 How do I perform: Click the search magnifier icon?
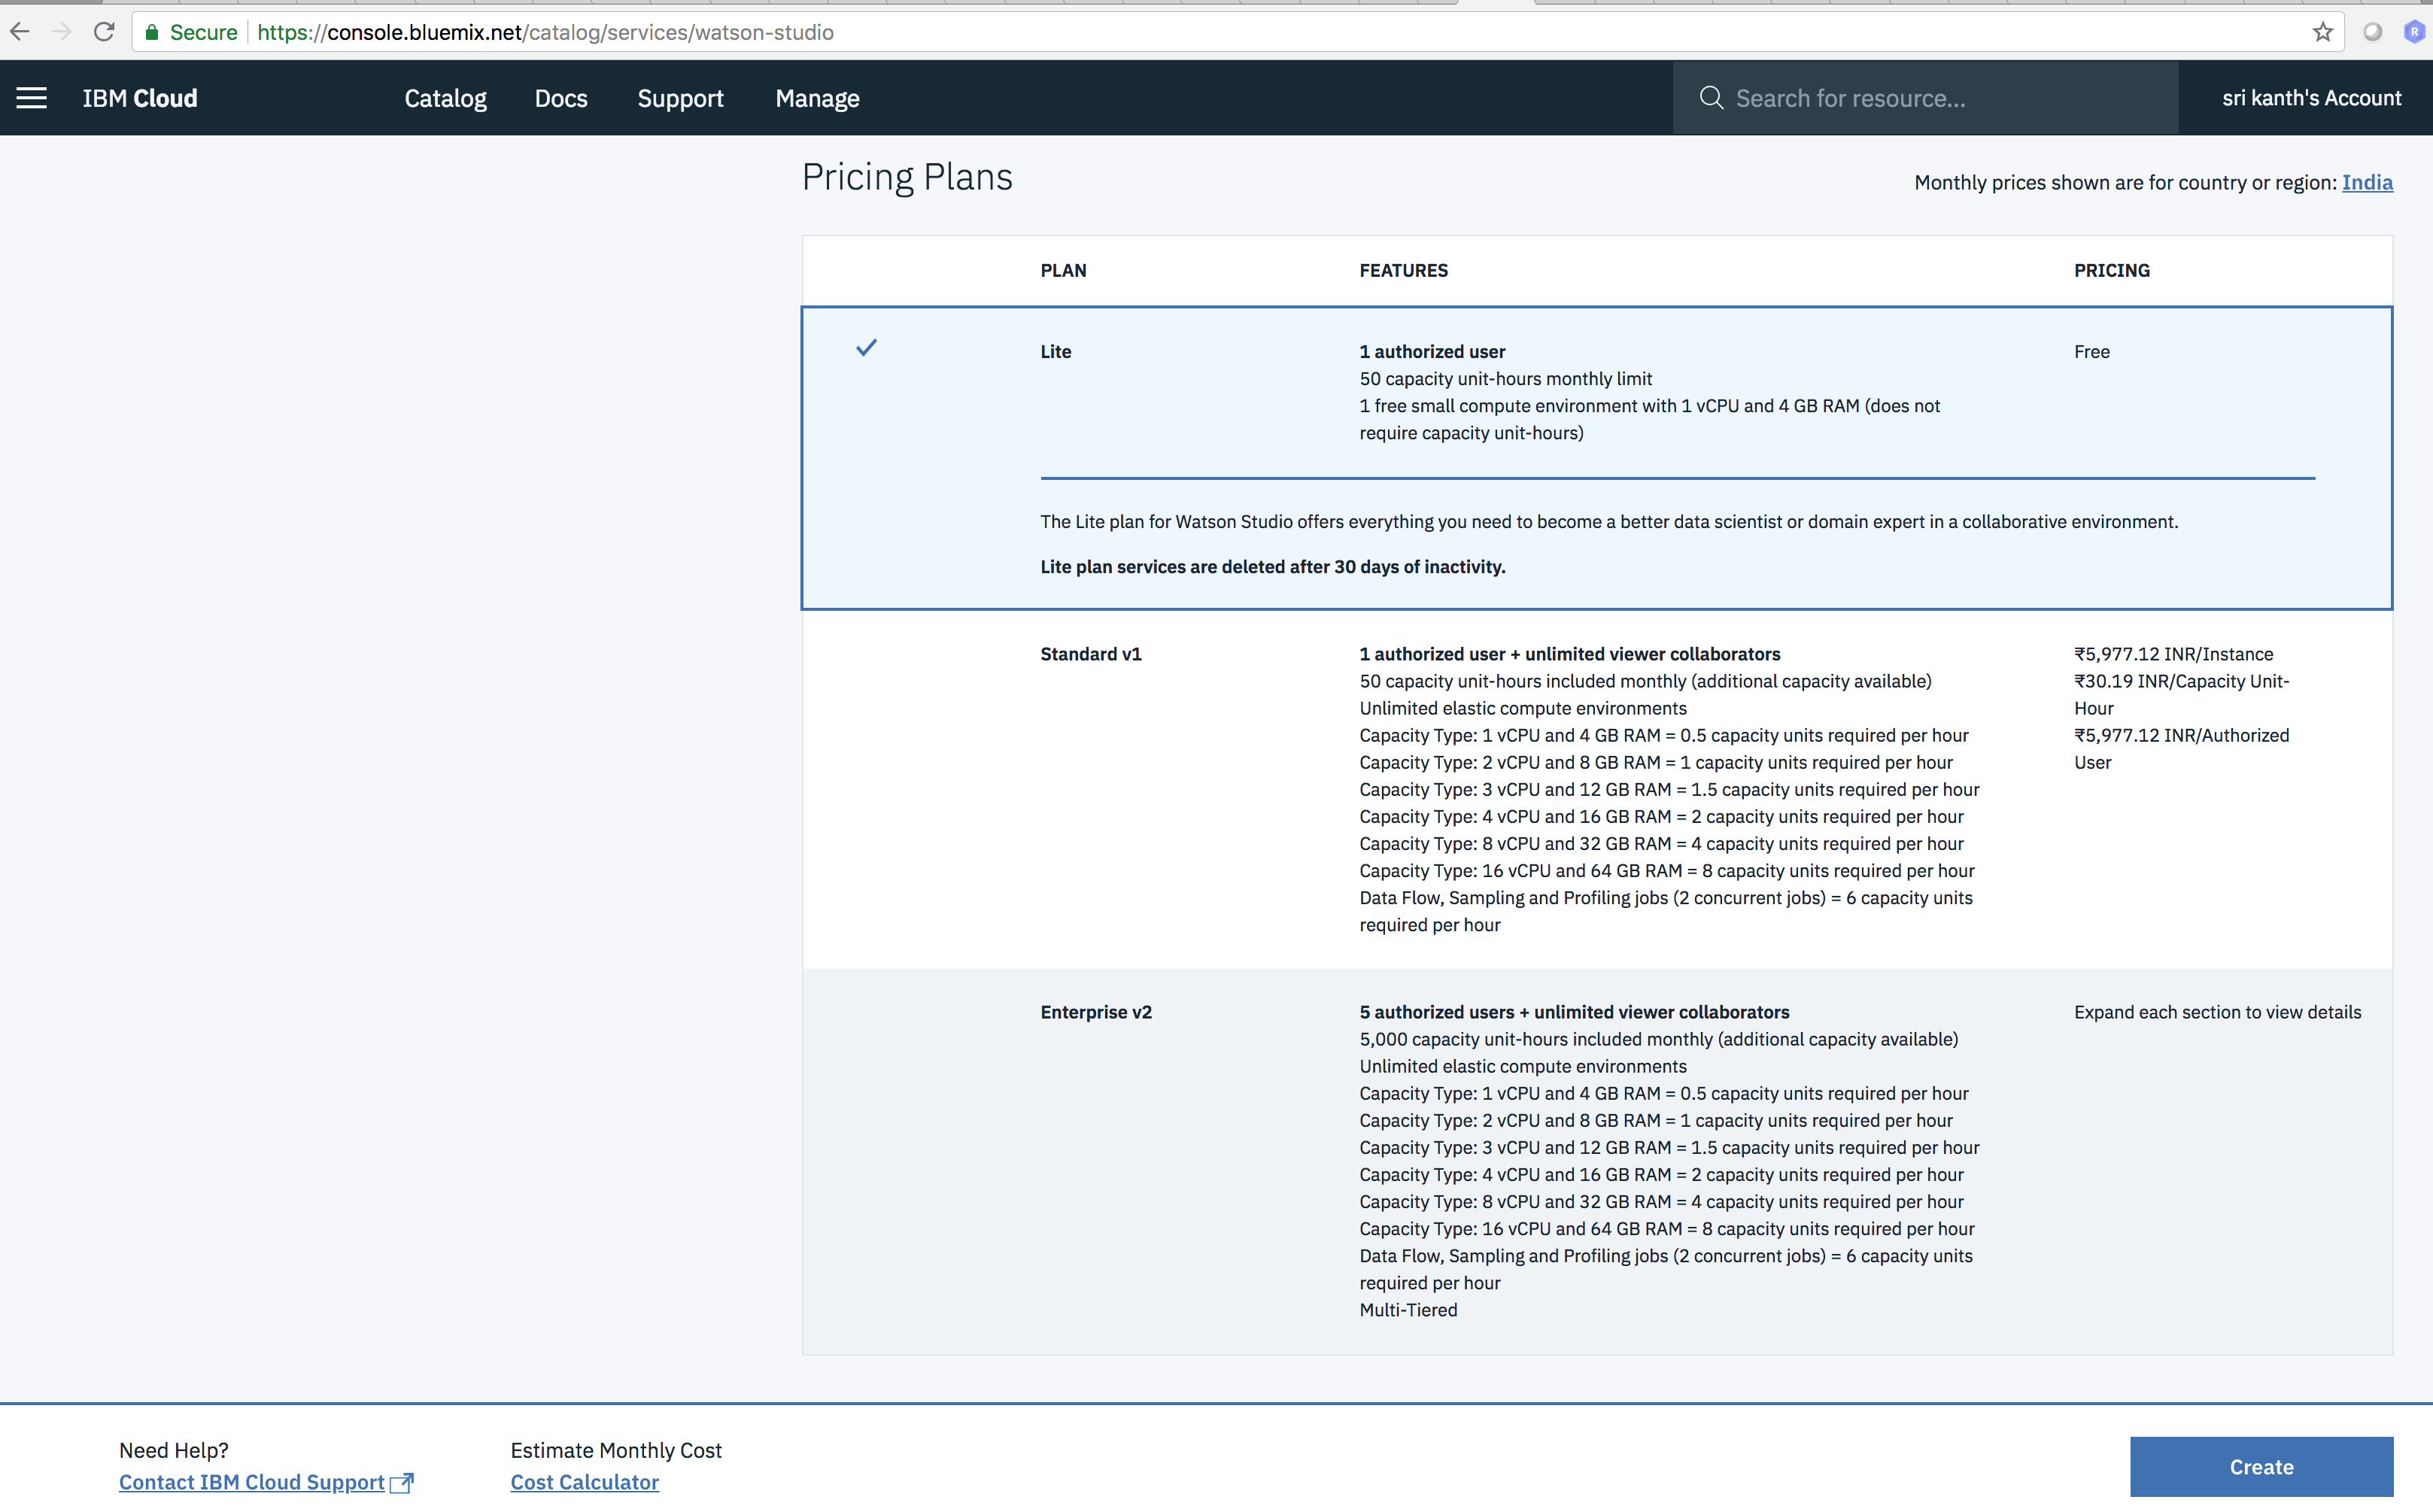1711,98
